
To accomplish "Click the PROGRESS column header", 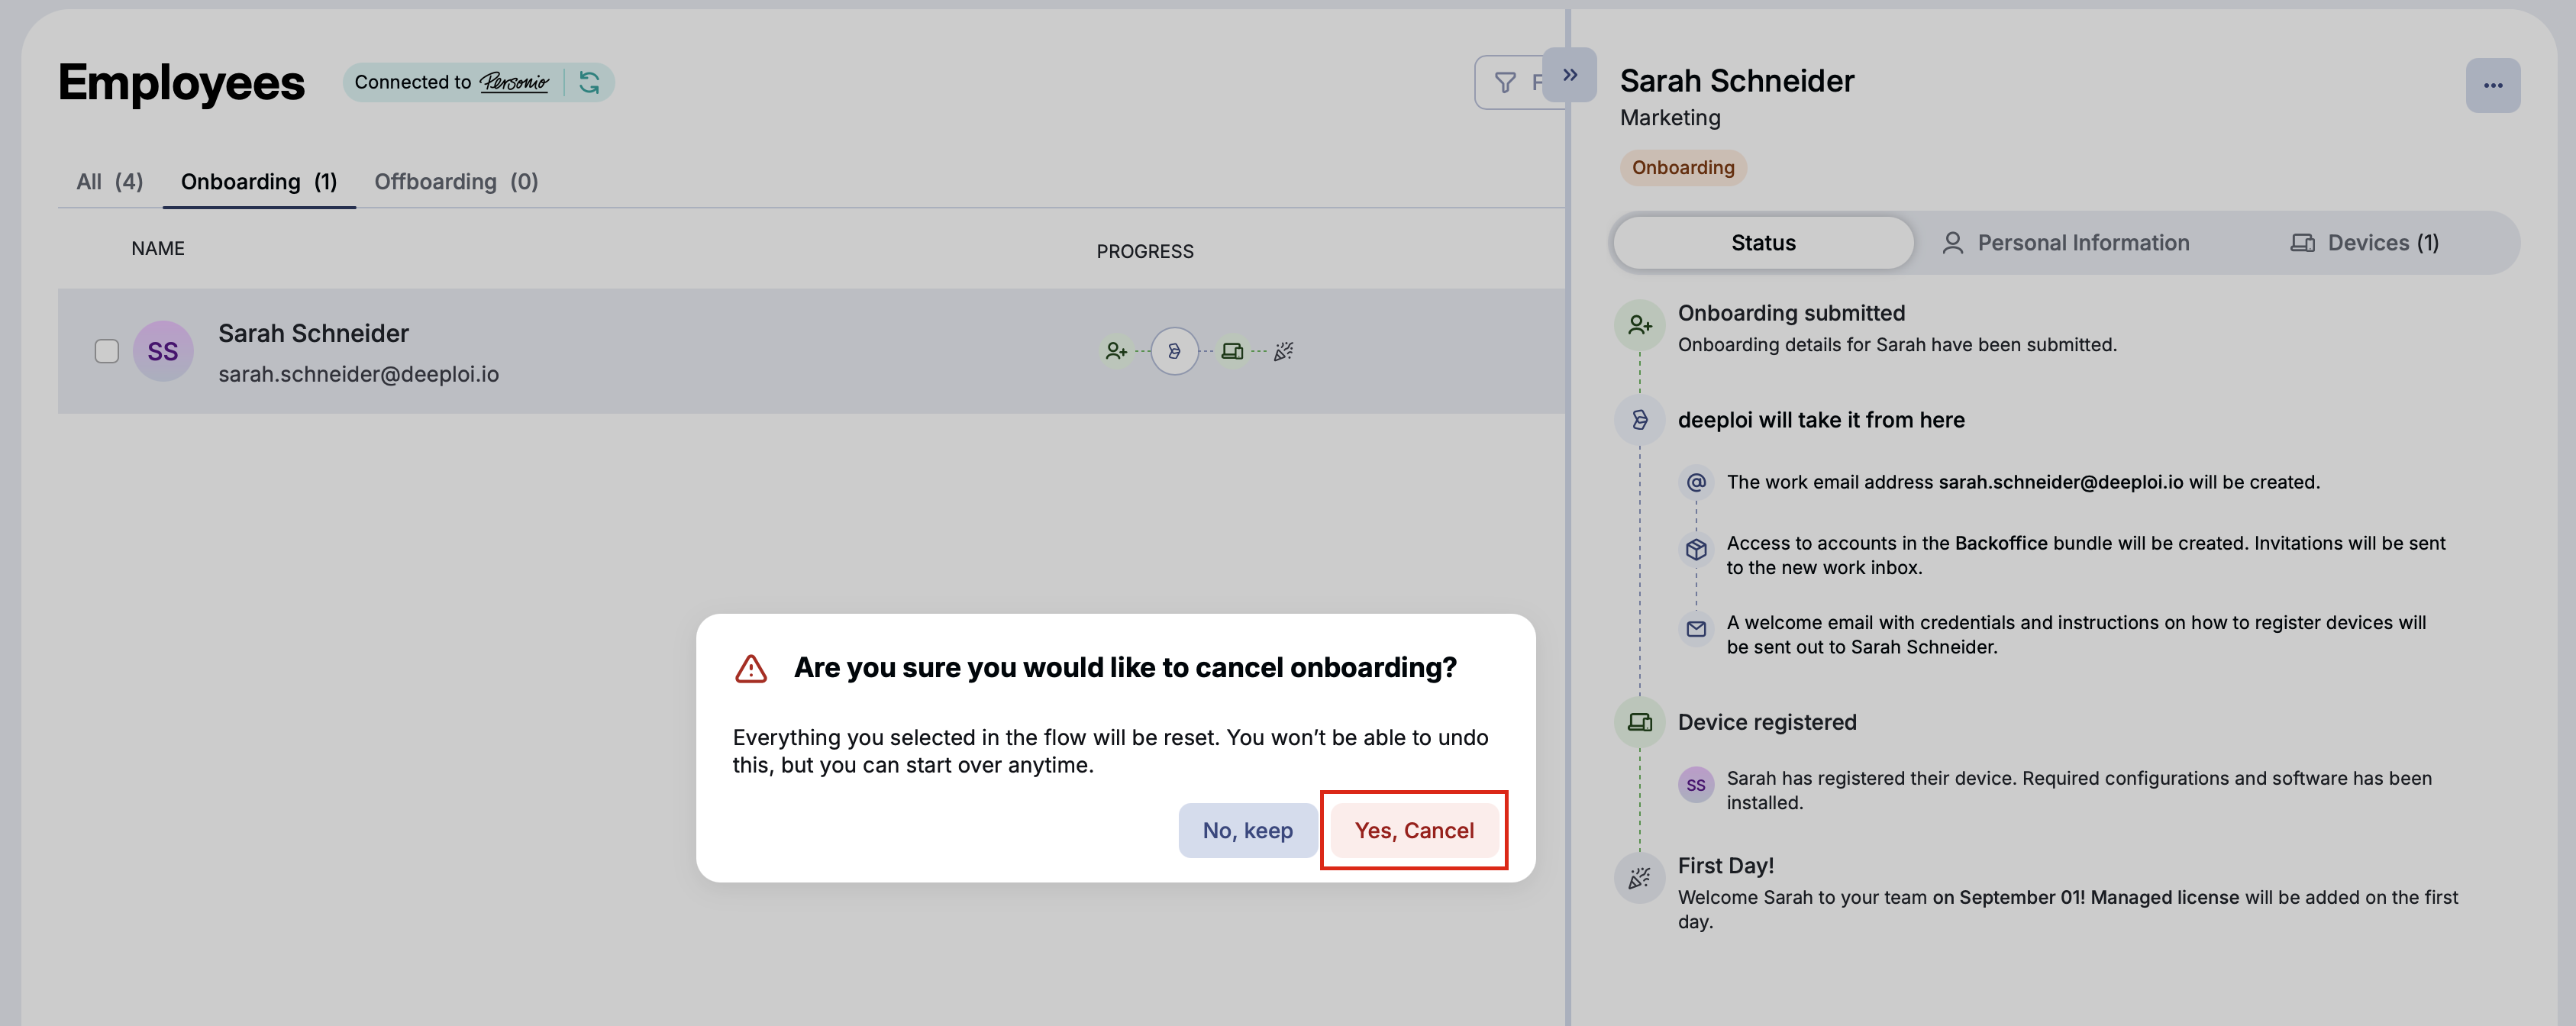I will pyautogui.click(x=1145, y=251).
